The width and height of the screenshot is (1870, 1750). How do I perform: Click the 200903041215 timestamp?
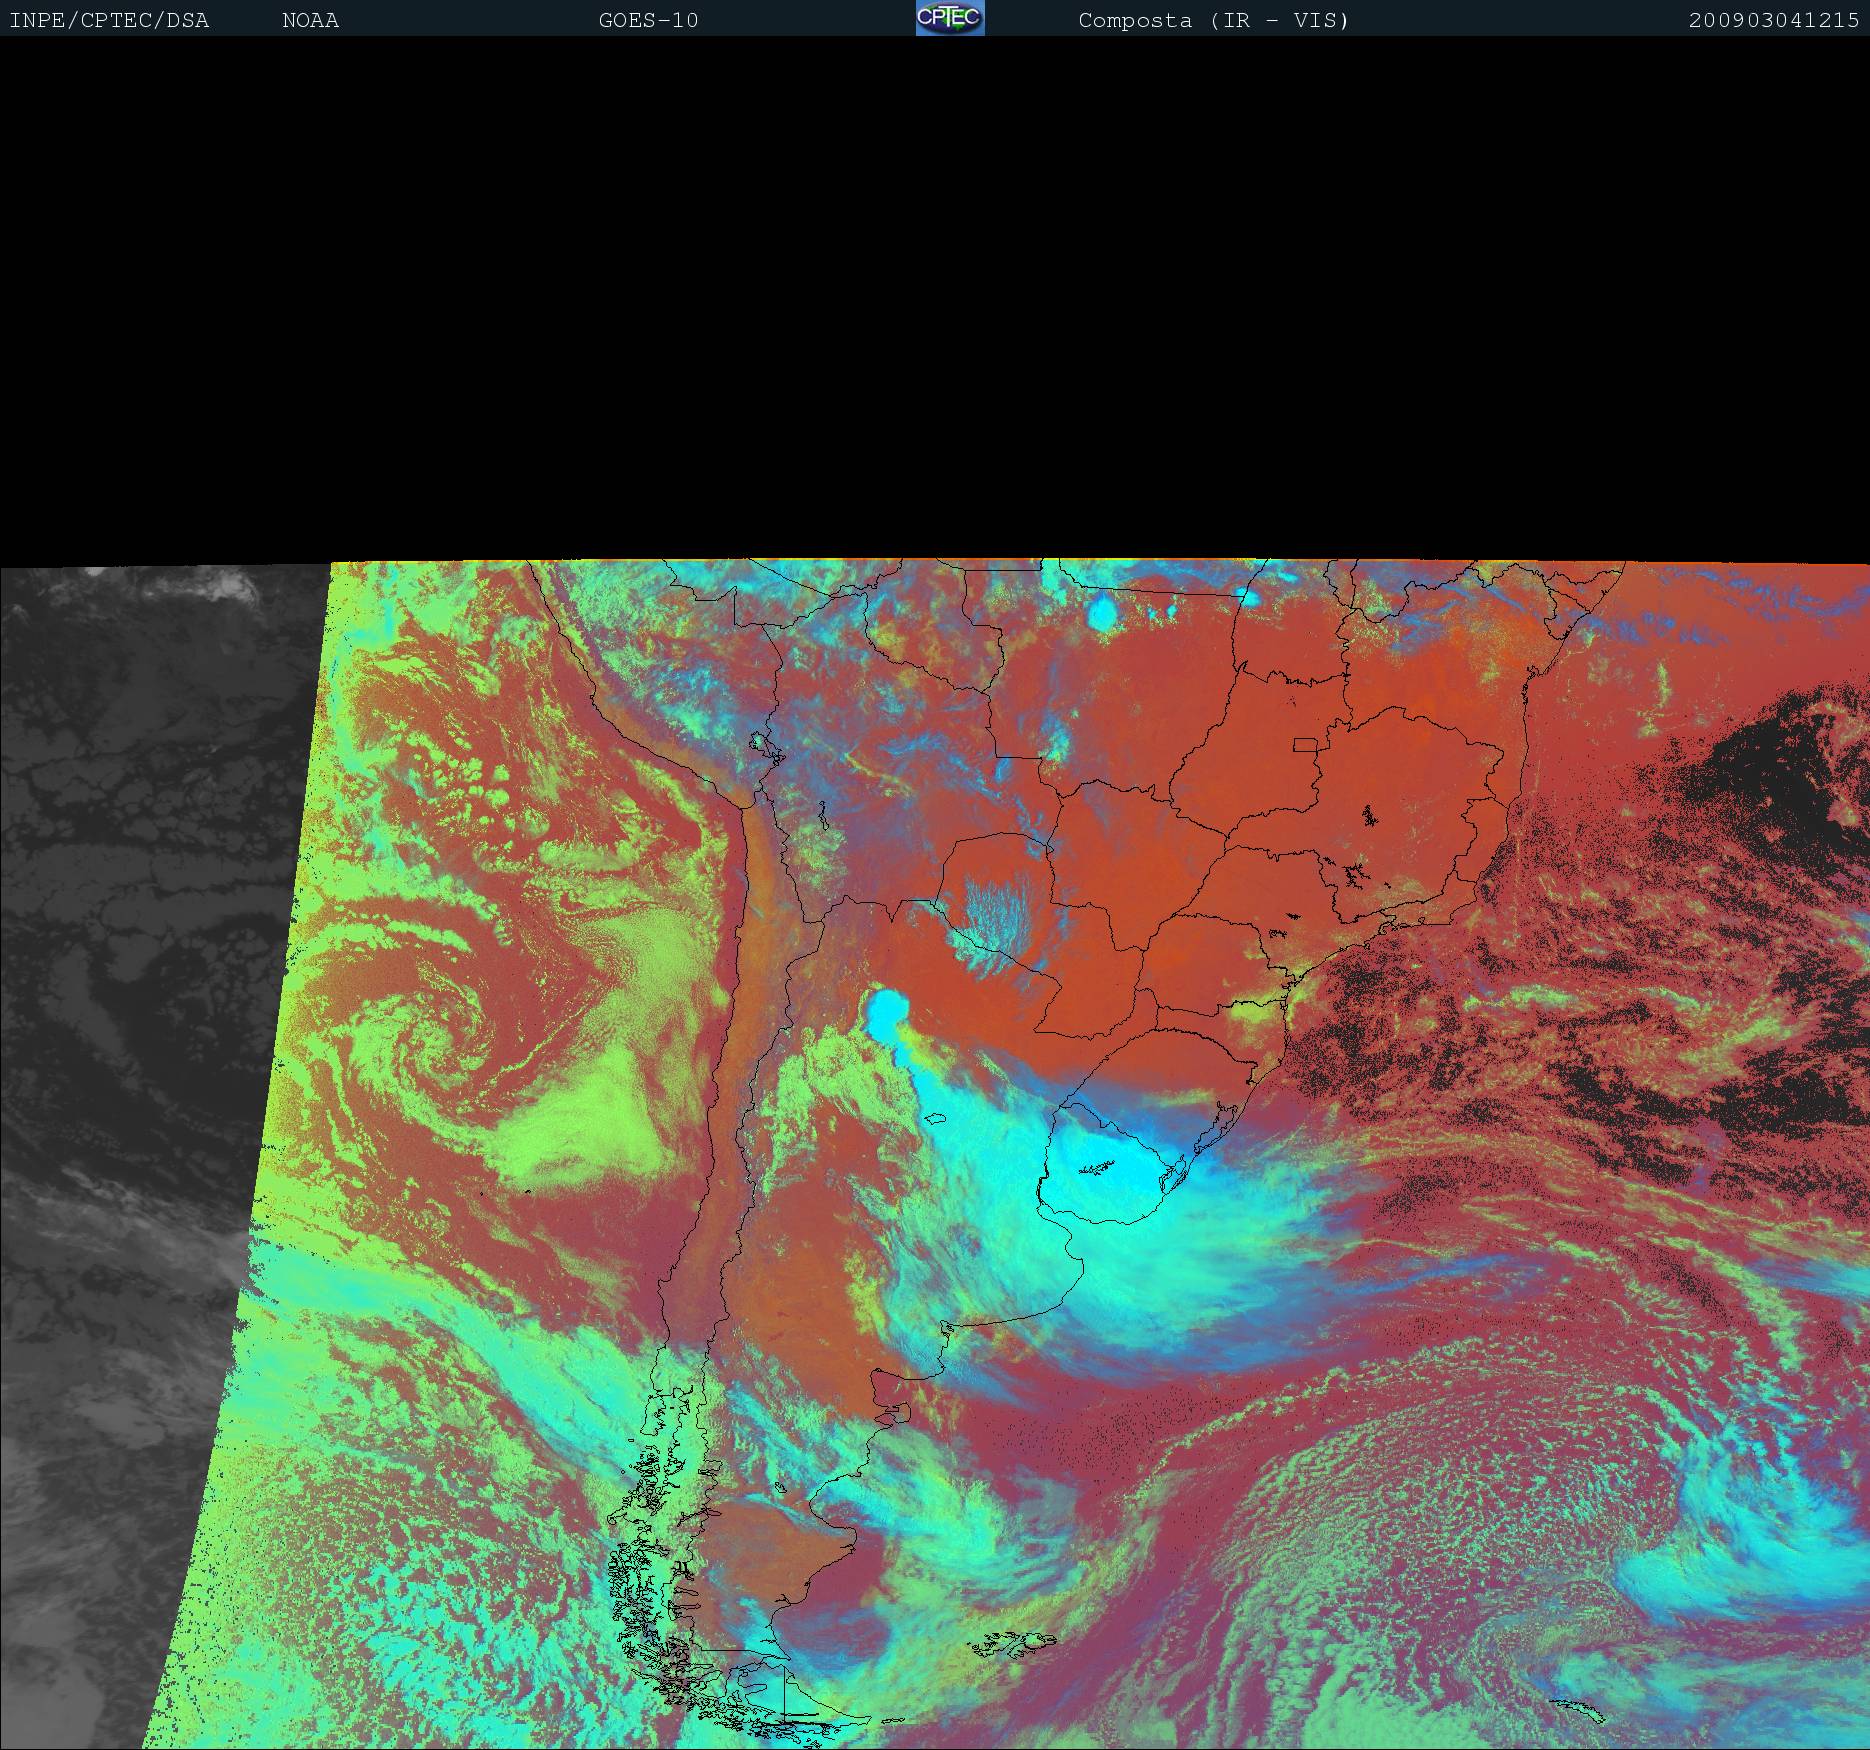(x=1774, y=20)
